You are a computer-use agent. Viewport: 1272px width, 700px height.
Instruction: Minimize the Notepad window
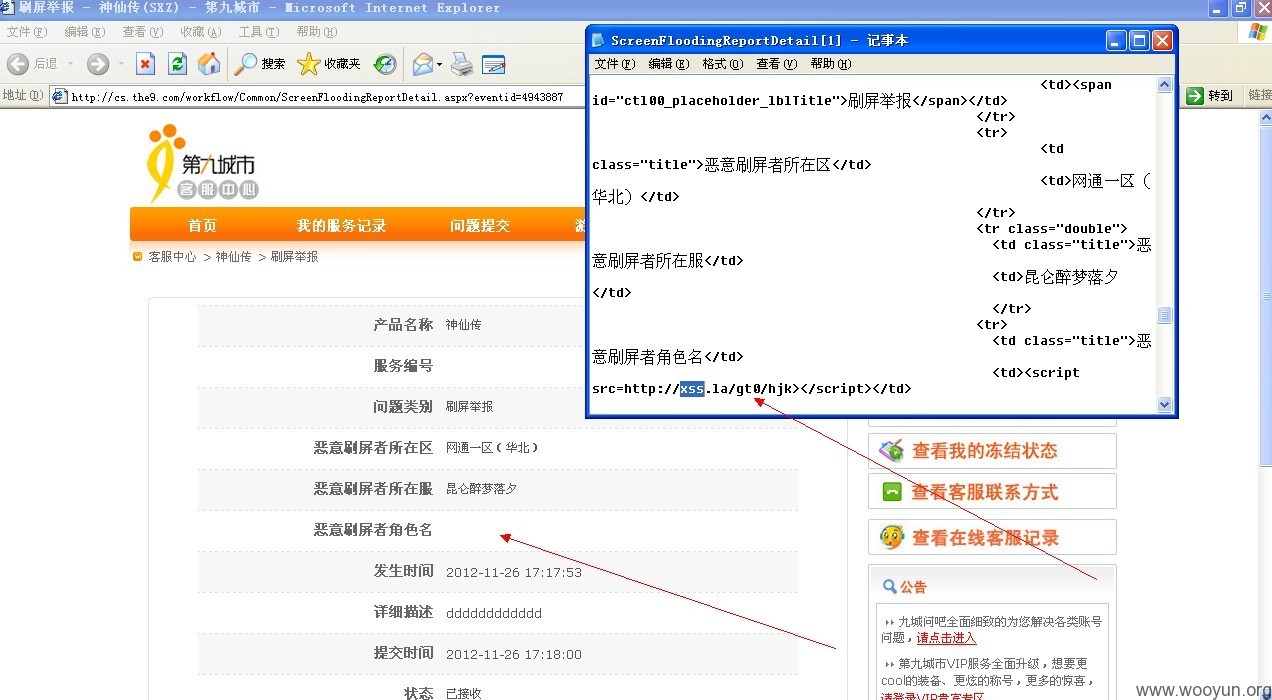pos(1117,41)
